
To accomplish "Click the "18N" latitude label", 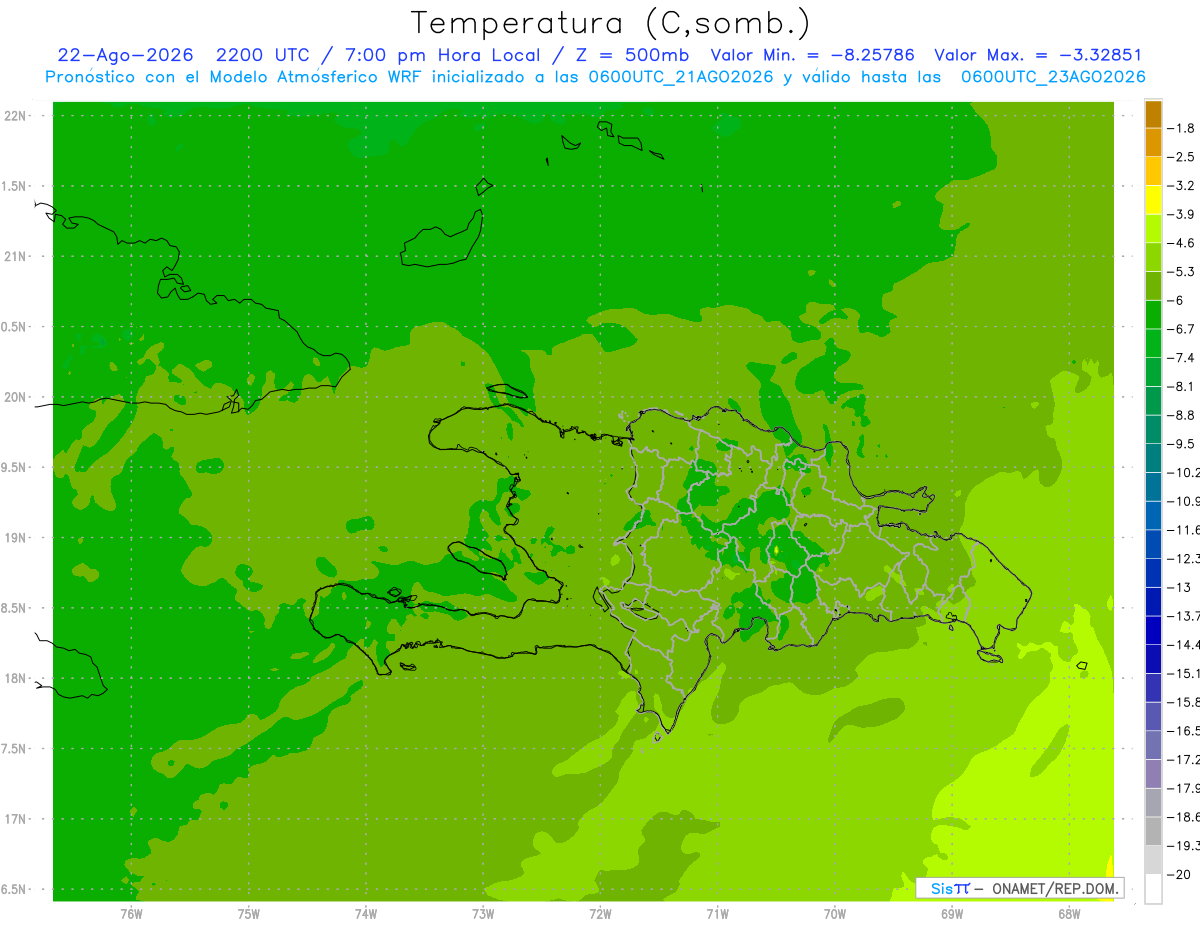I will pos(16,679).
